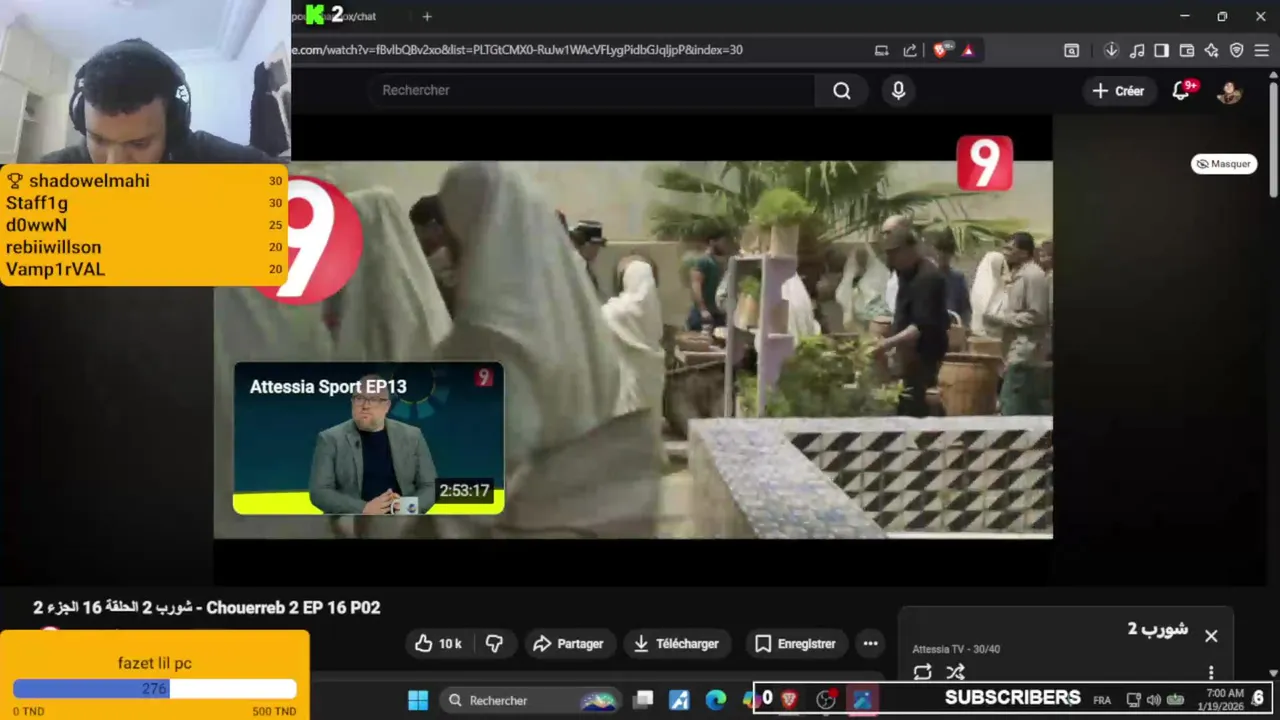This screenshot has width=1280, height=720.
Task: Open Leo AI sparkle icon
Action: [x=1211, y=50]
